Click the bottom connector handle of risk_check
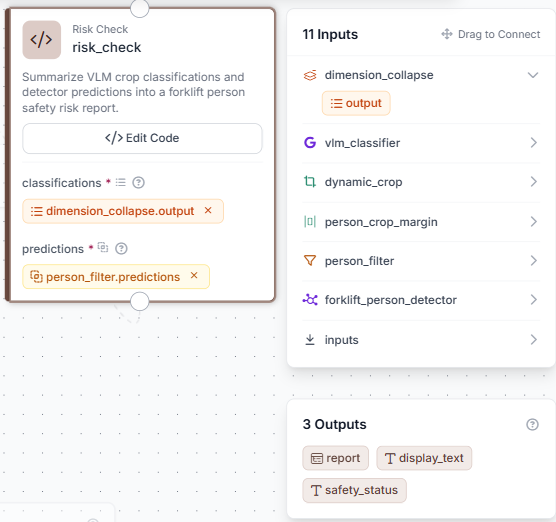 (x=140, y=301)
